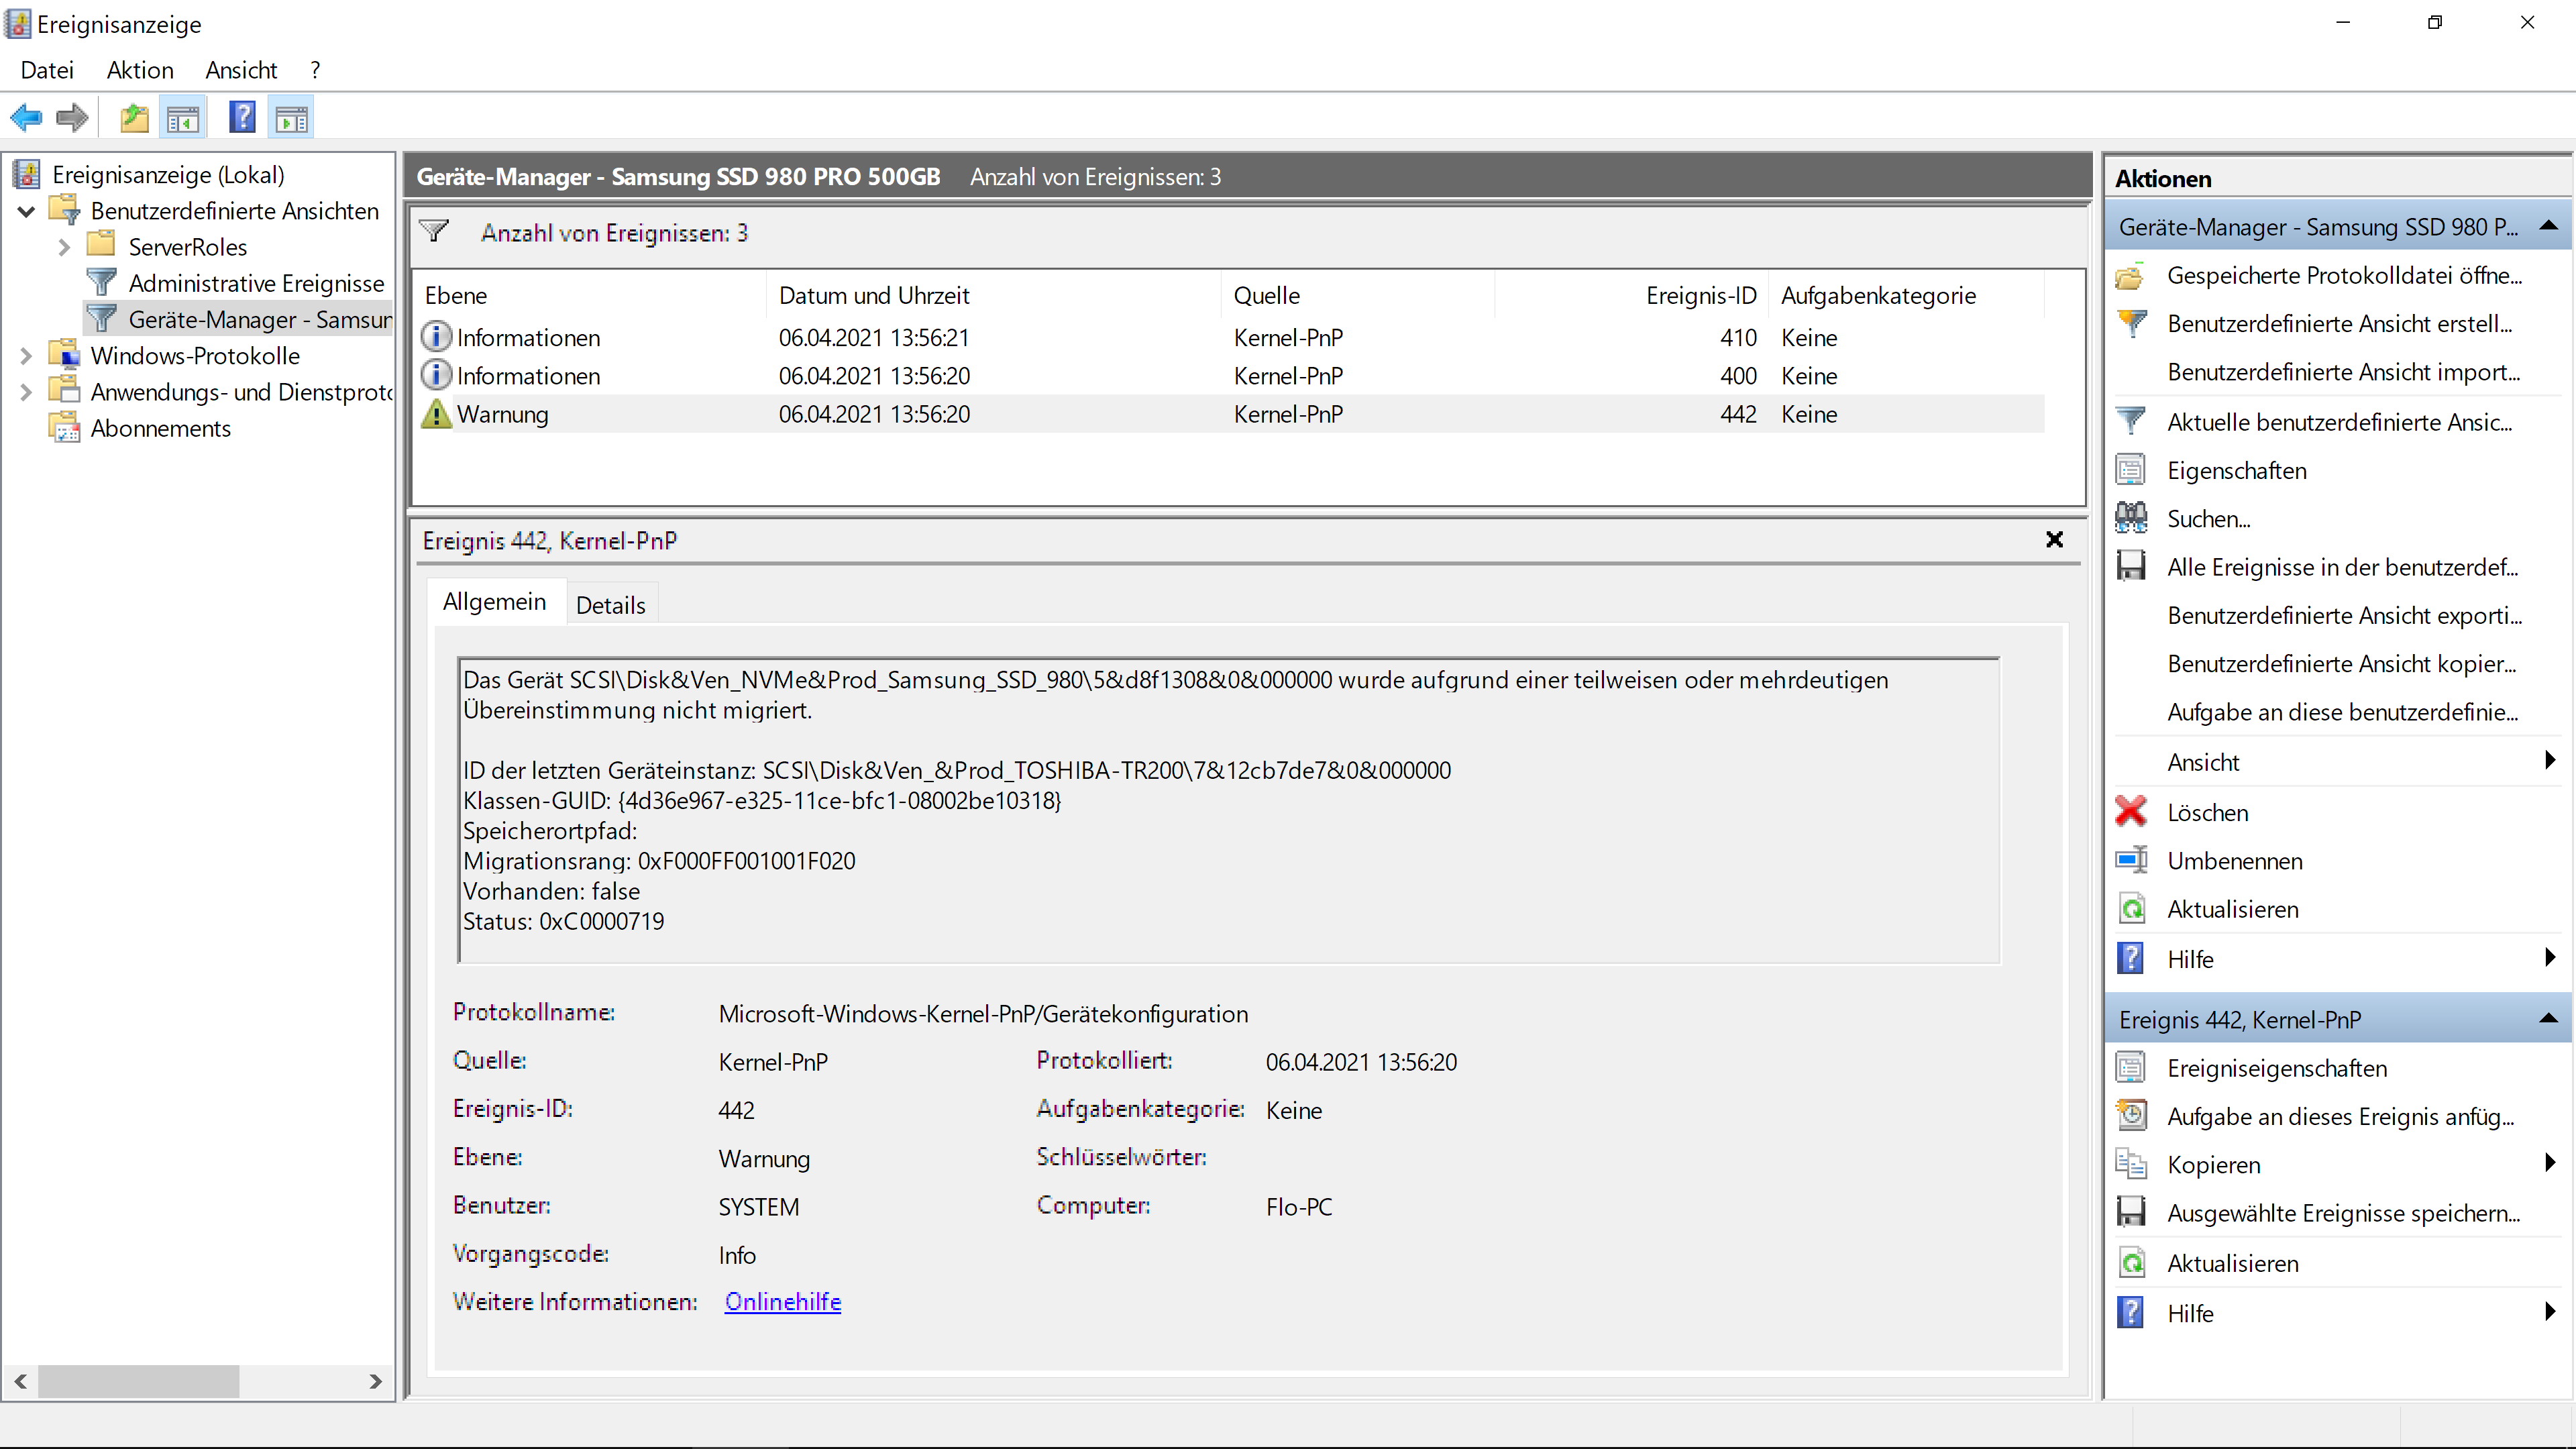Open the lower Hilfe submenu arrow
Screen dimensions: 2576x1449
[2550, 1312]
